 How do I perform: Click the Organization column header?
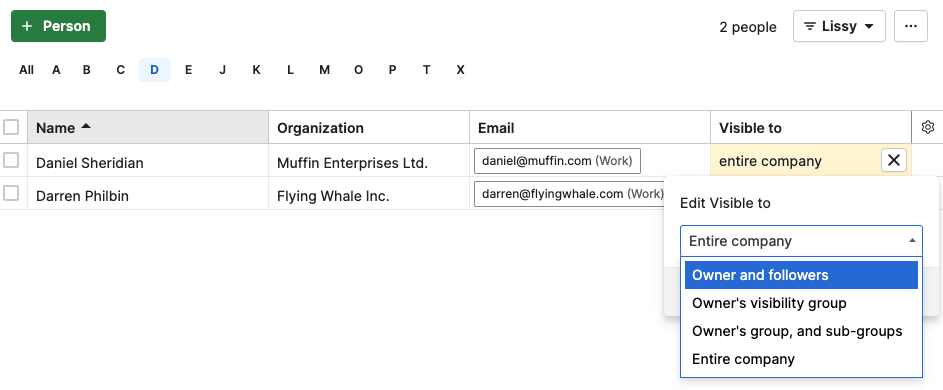(369, 128)
